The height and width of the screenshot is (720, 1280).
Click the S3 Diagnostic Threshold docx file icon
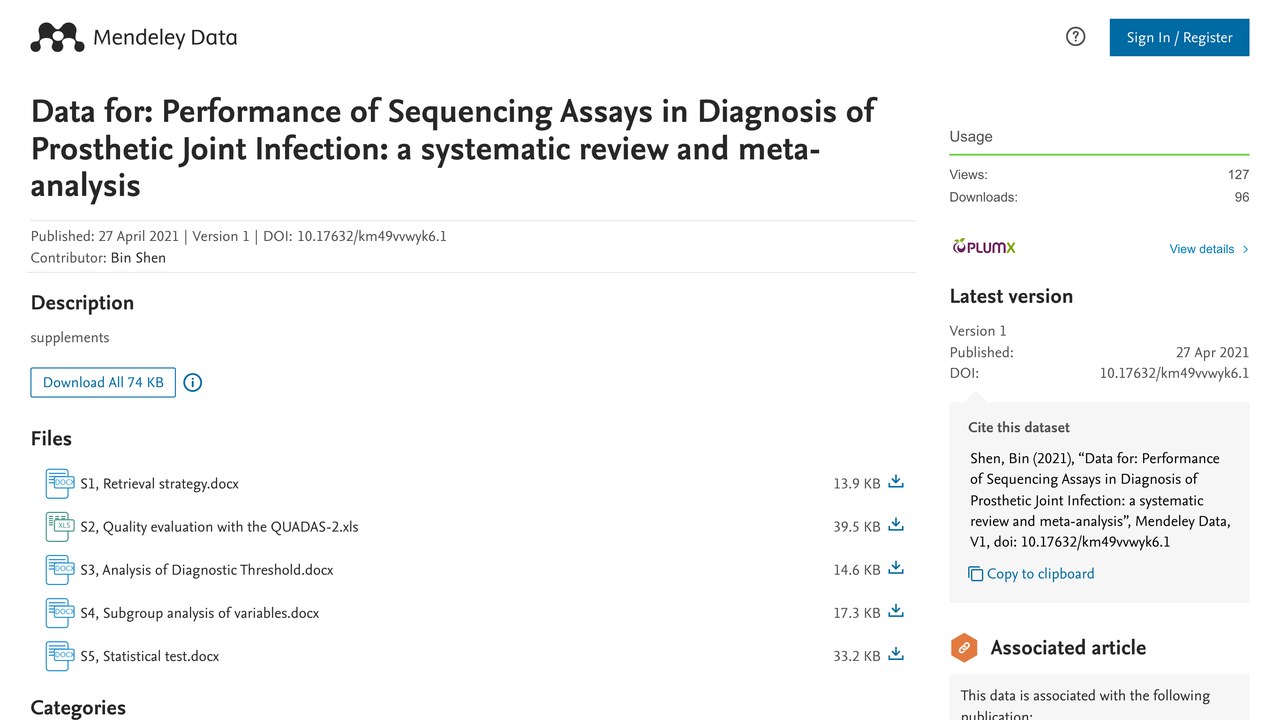[60, 570]
